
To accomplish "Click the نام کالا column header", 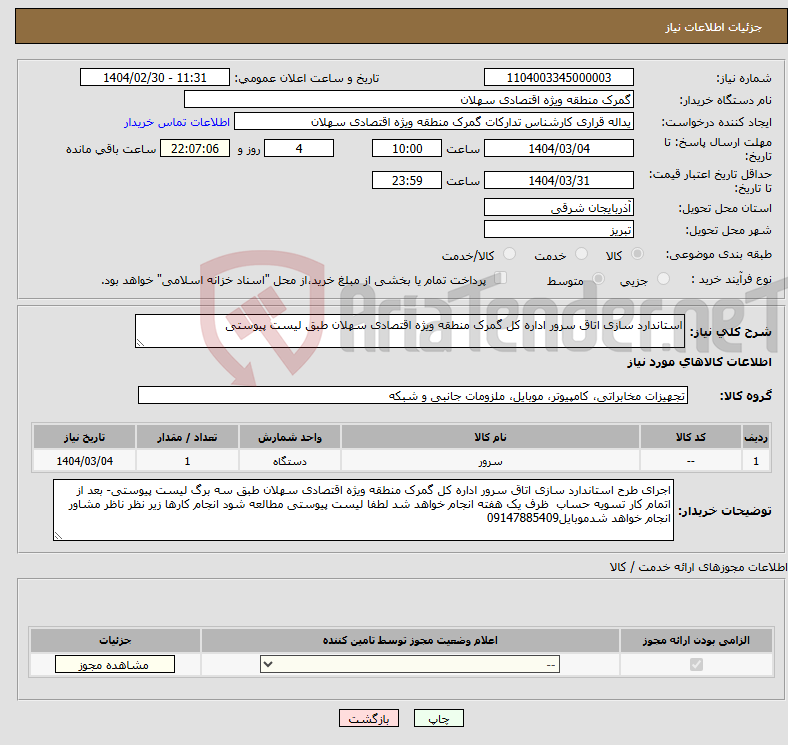I will (490, 437).
